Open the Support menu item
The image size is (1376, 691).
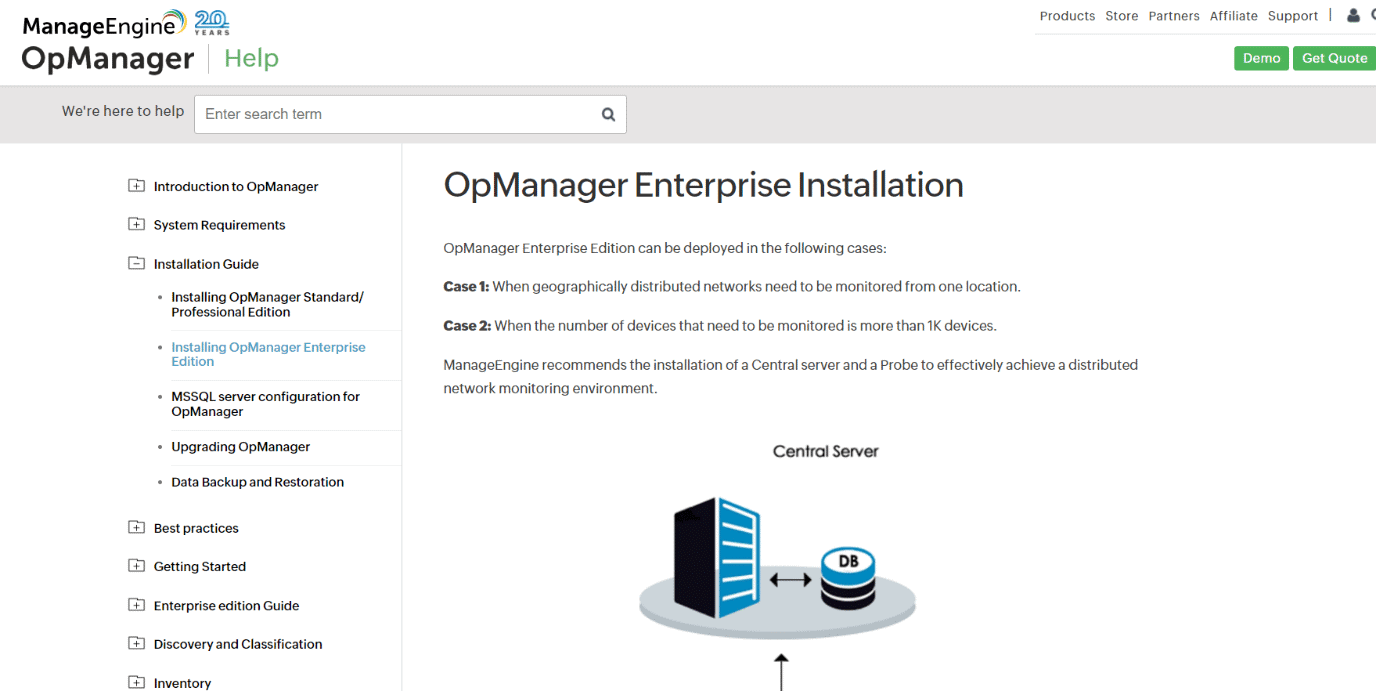coord(1293,16)
